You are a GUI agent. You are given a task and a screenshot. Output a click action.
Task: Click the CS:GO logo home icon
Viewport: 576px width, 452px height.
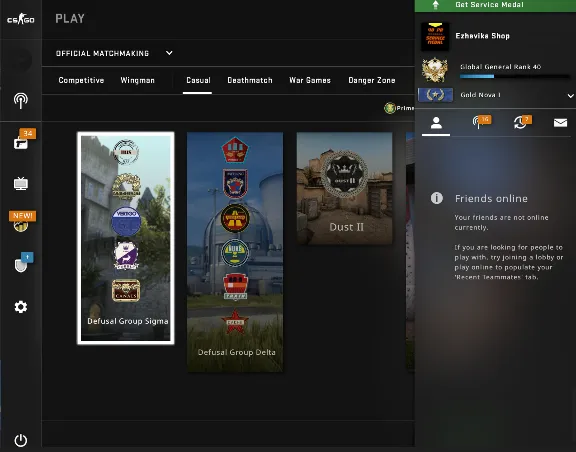point(21,19)
